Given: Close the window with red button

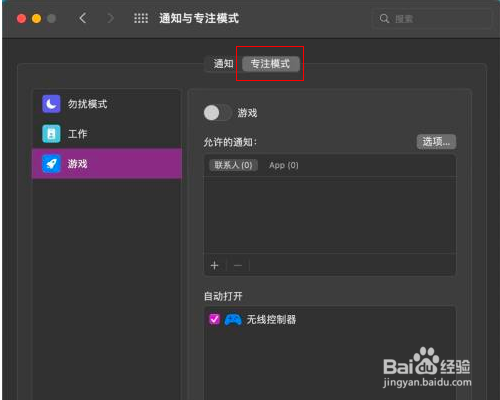Looking at the screenshot, I should (22, 18).
